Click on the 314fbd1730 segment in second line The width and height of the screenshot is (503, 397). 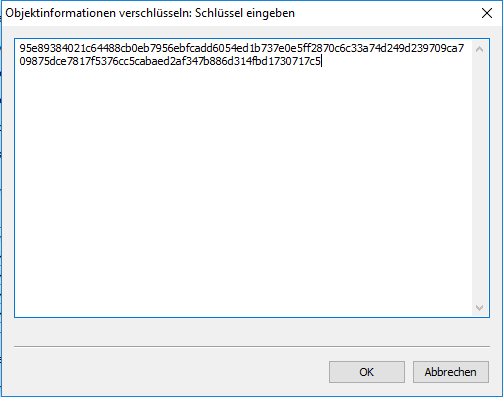(x=261, y=61)
